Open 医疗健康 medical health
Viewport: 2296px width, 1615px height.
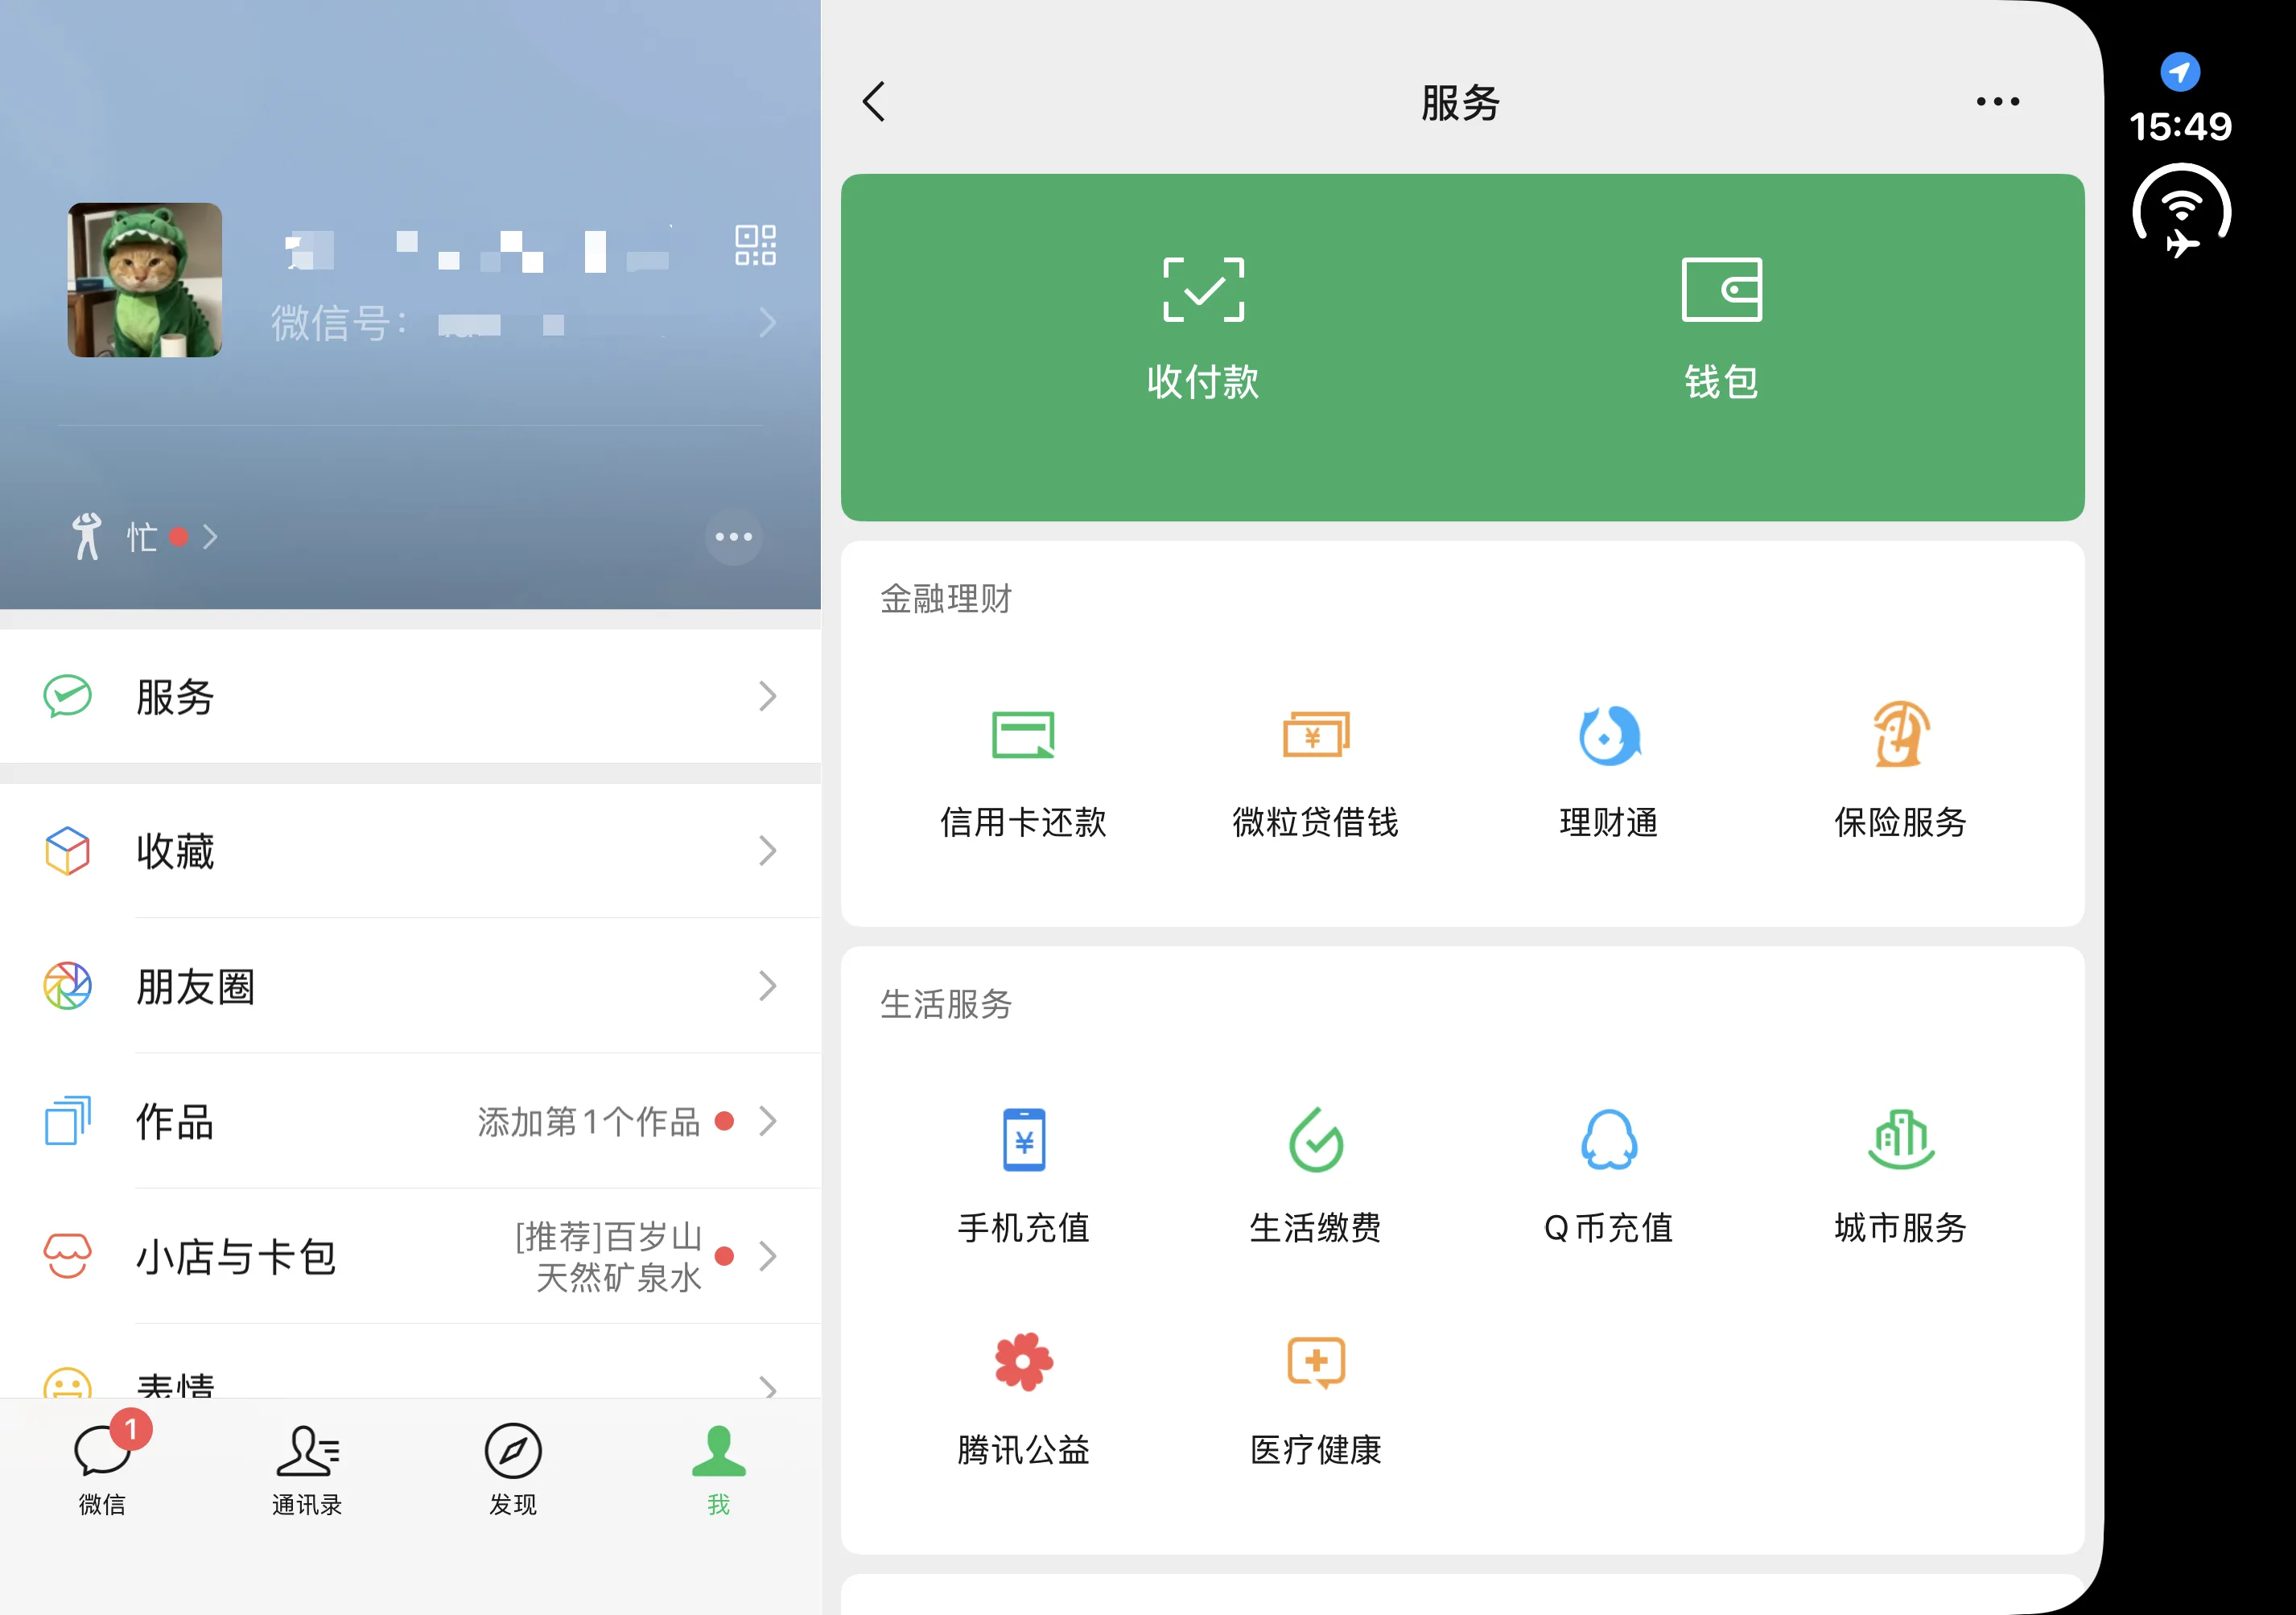(x=1315, y=1400)
